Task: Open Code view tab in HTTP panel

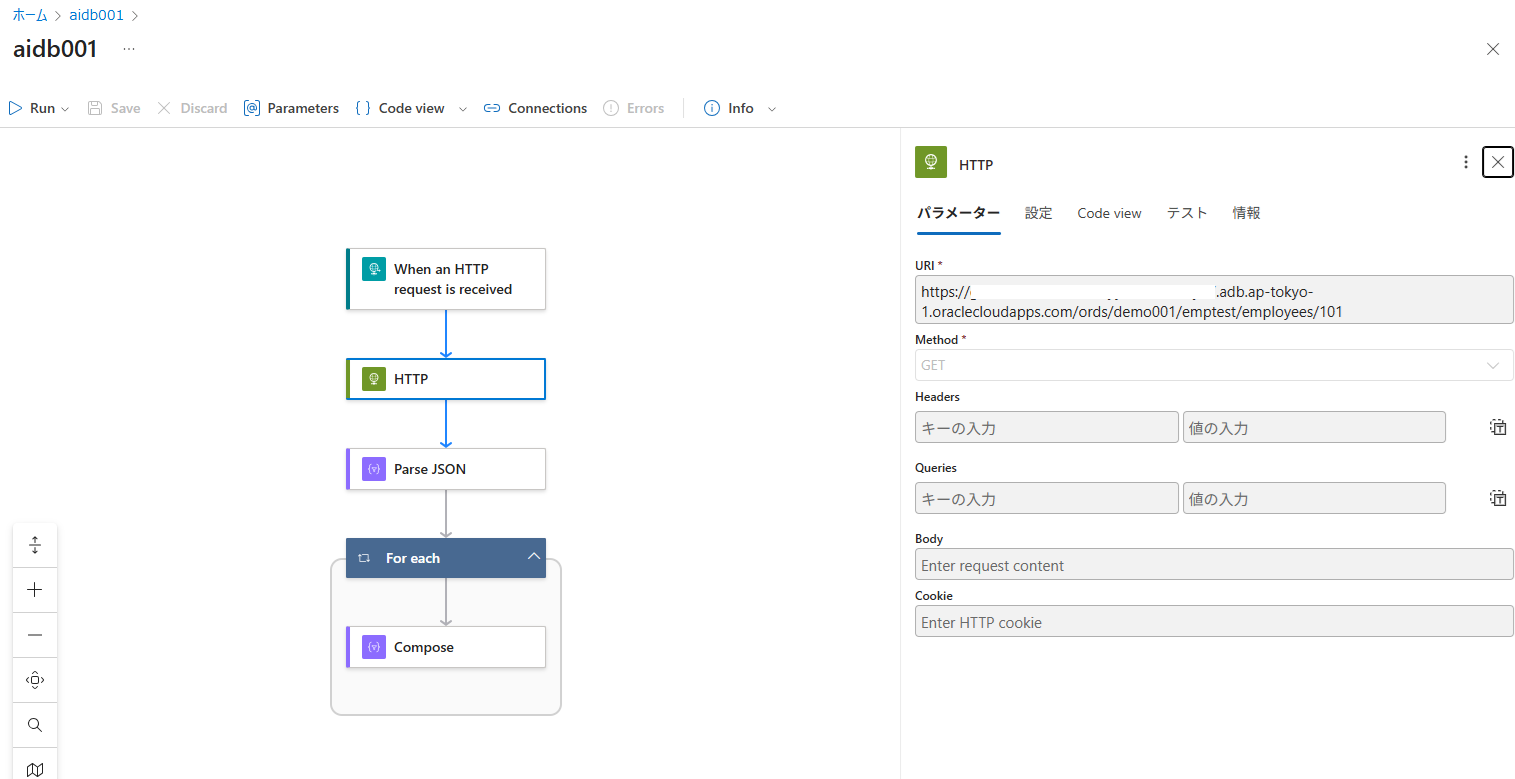Action: (x=1109, y=213)
